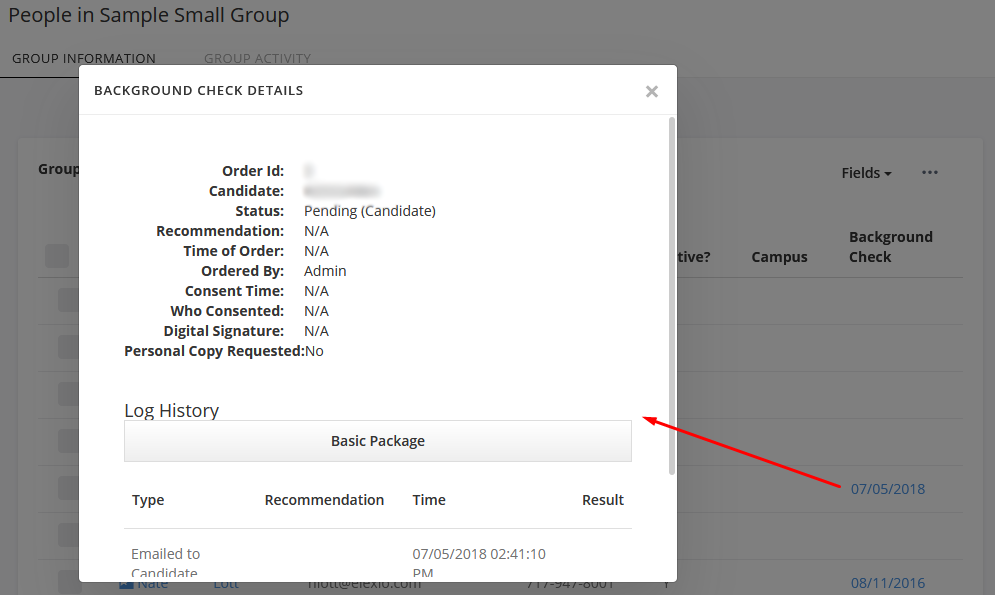
Task: Click the Lott last name link
Action: 226,585
